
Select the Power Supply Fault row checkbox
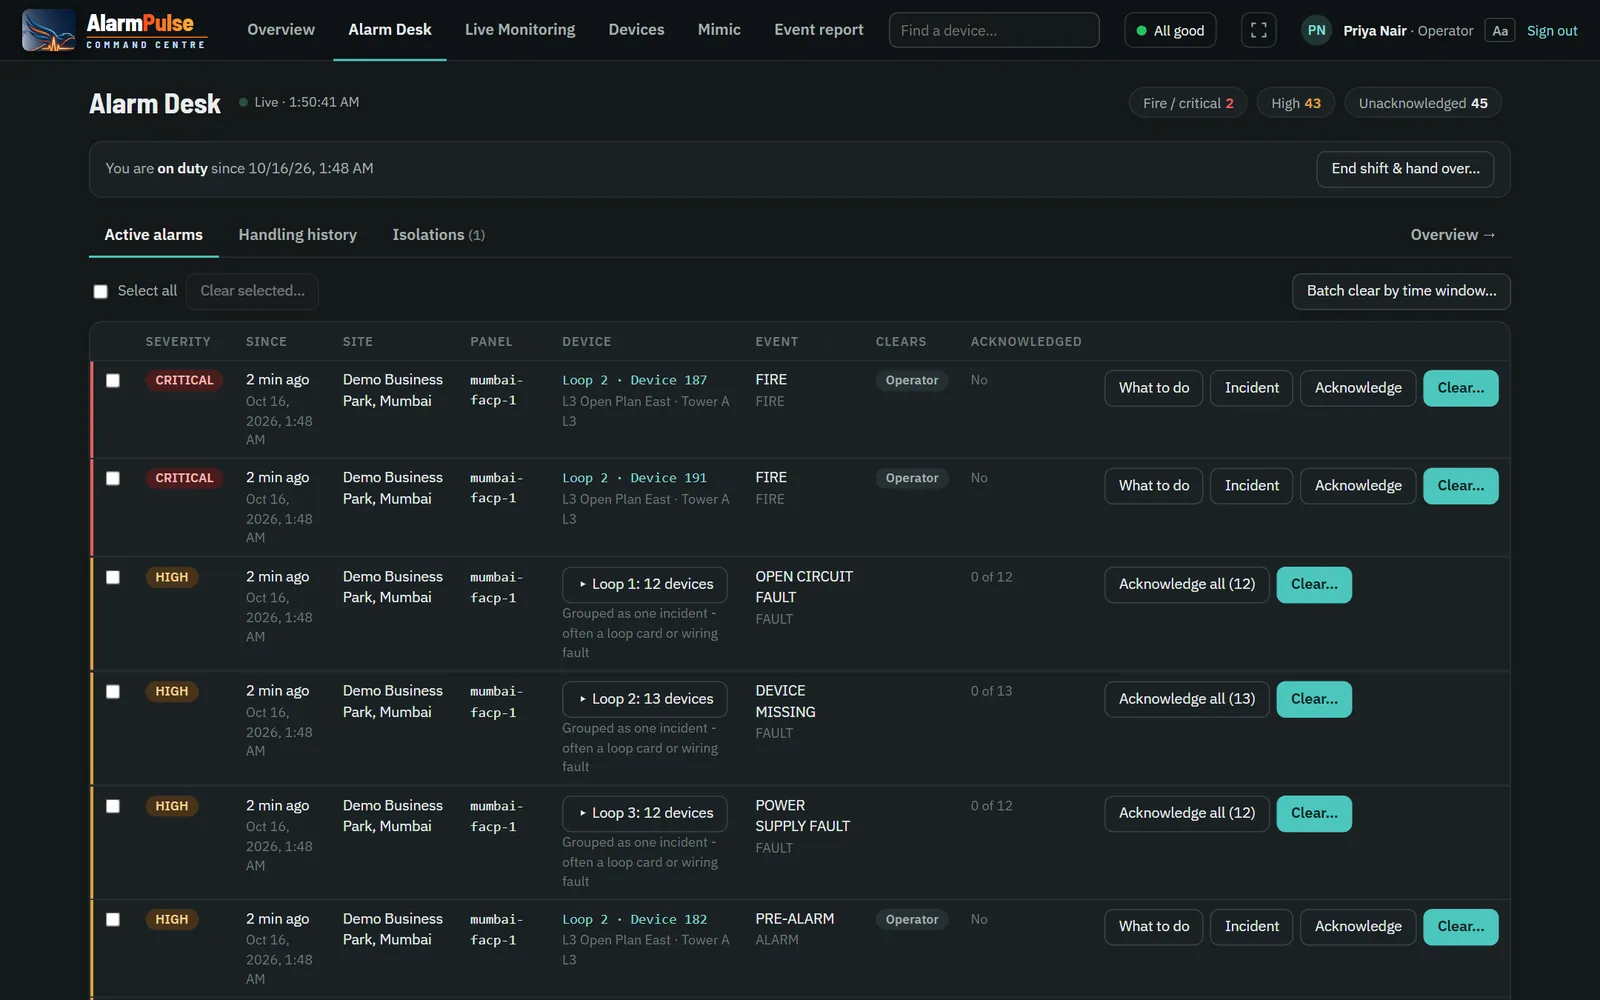coord(113,806)
